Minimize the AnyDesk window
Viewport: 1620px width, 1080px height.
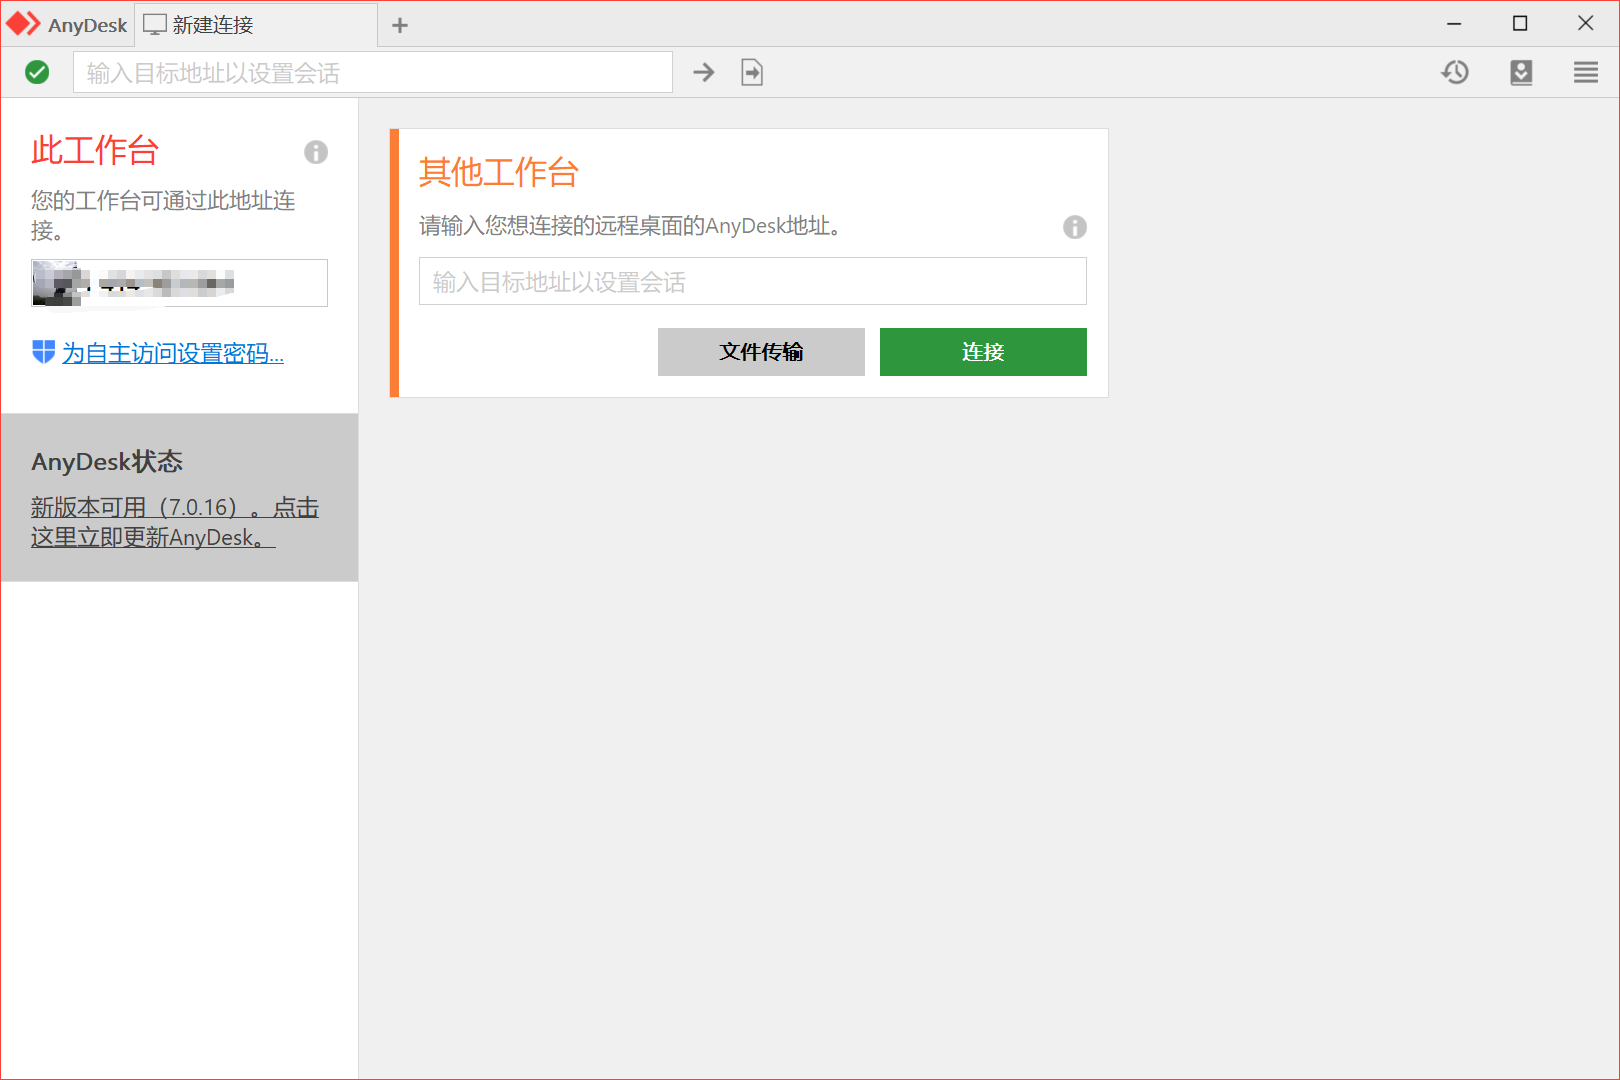(1454, 24)
